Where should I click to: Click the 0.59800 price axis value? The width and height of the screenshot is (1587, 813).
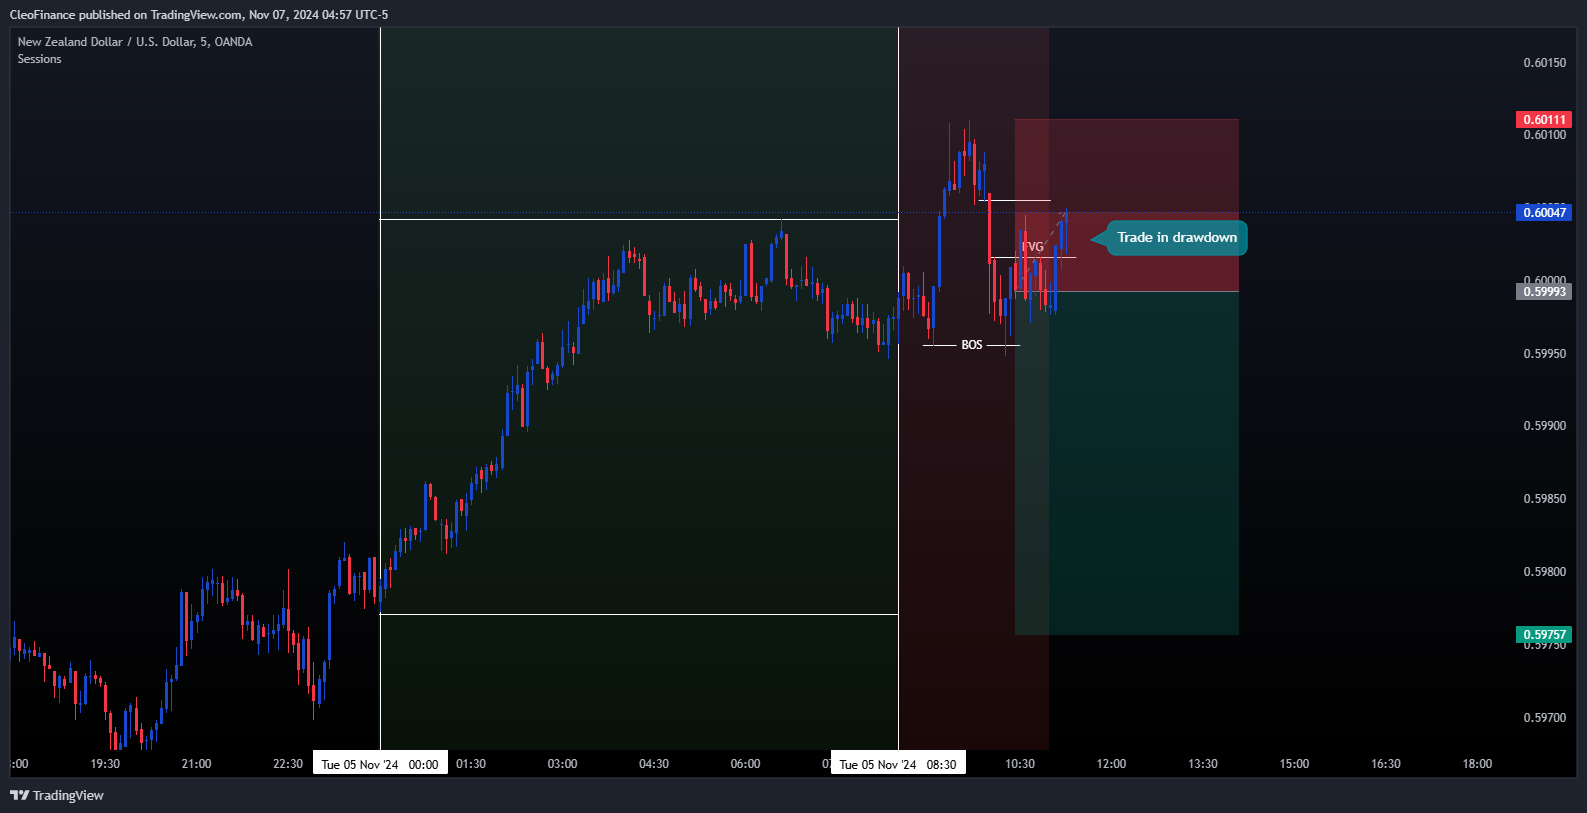pos(1544,572)
